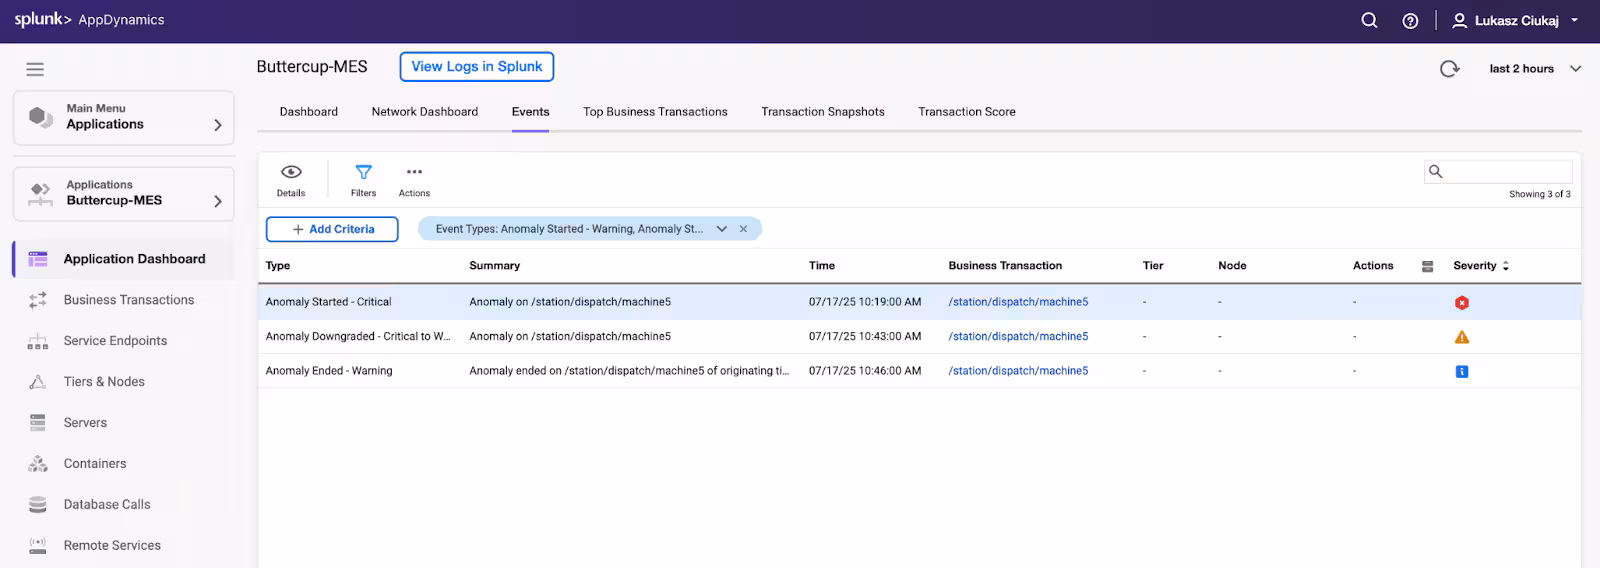The height and width of the screenshot is (568, 1600).
Task: Switch to the Transaction Snapshots tab
Action: [822, 112]
